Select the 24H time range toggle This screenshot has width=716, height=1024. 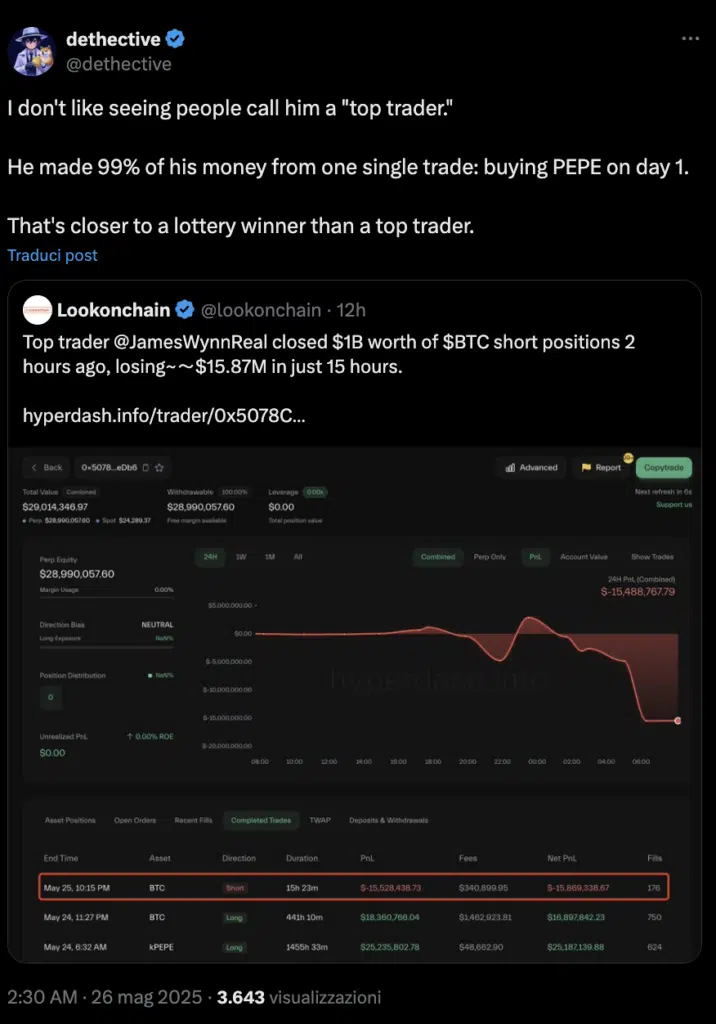tap(210, 557)
